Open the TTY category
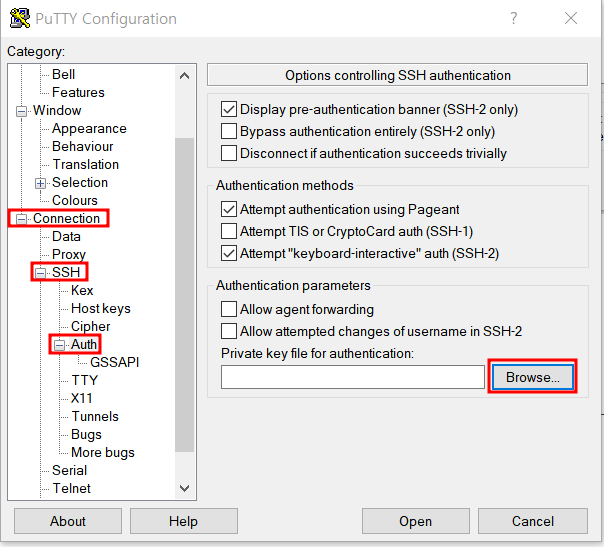Image resolution: width=604 pixels, height=547 pixels. [85, 381]
